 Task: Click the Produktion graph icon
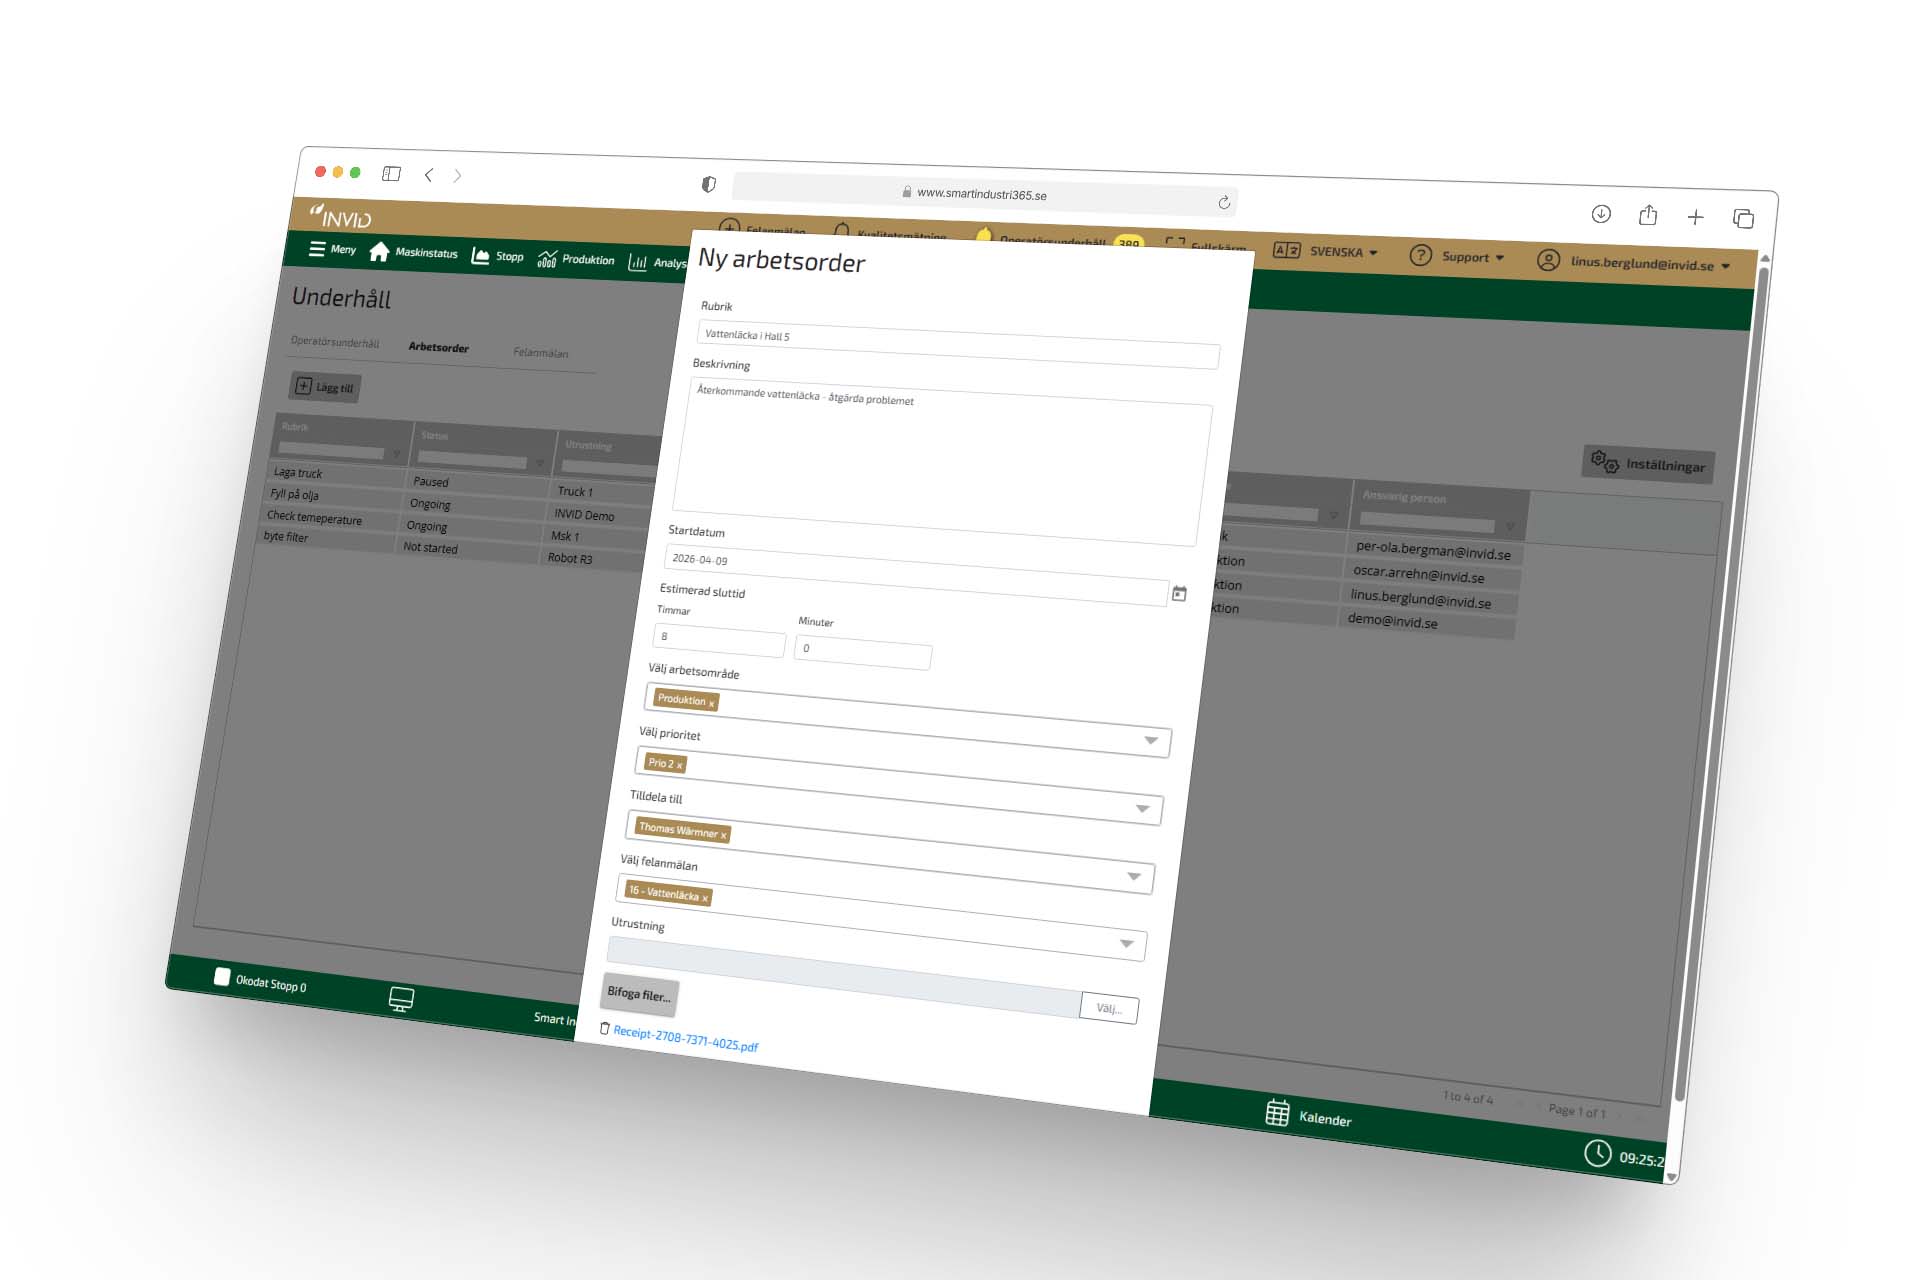(547, 259)
